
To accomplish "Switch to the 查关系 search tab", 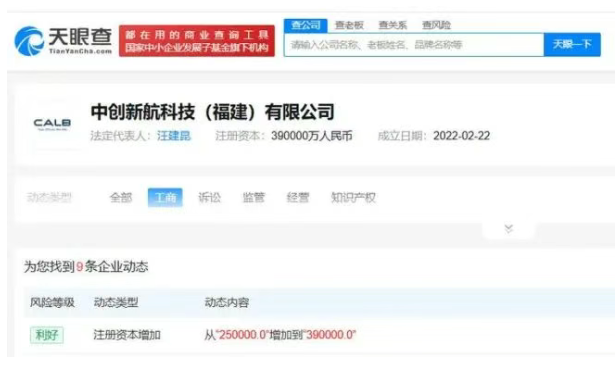I will pos(393,26).
